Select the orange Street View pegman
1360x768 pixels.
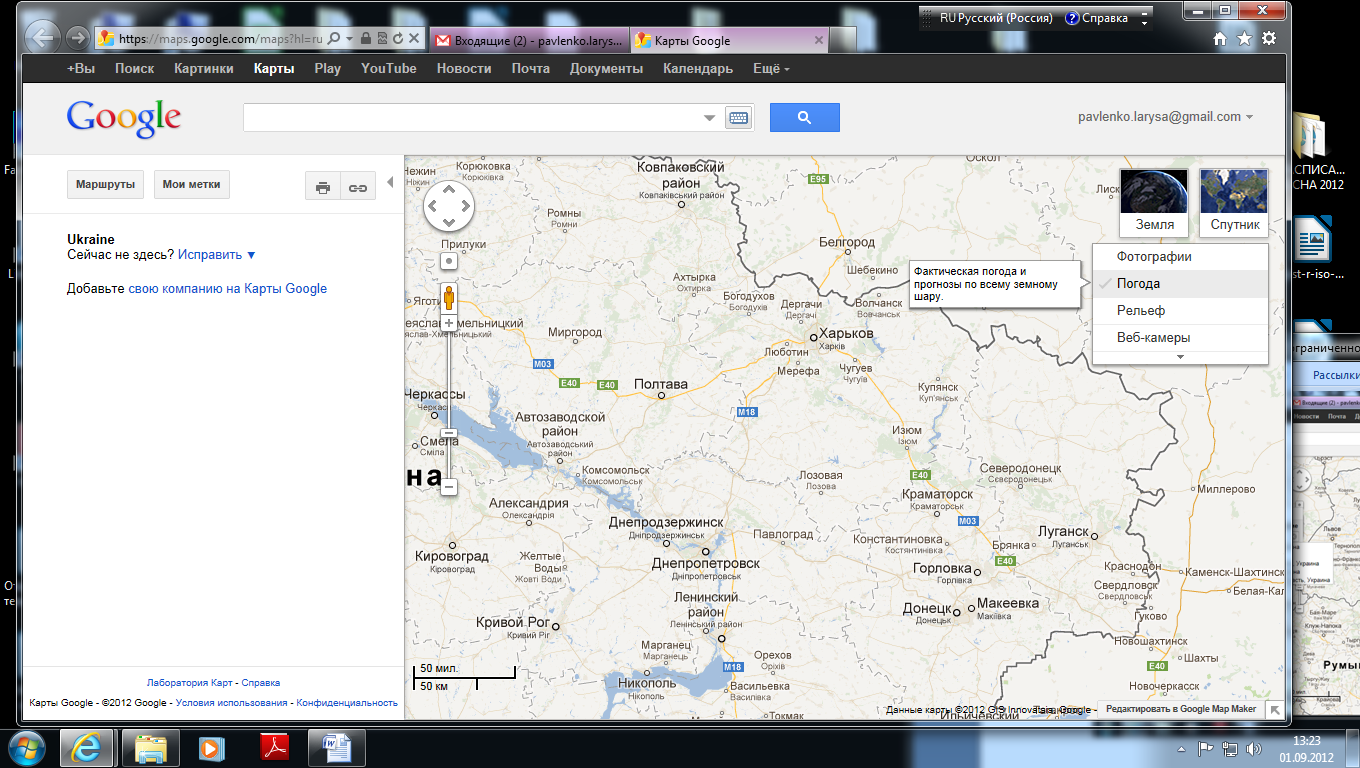pos(449,298)
